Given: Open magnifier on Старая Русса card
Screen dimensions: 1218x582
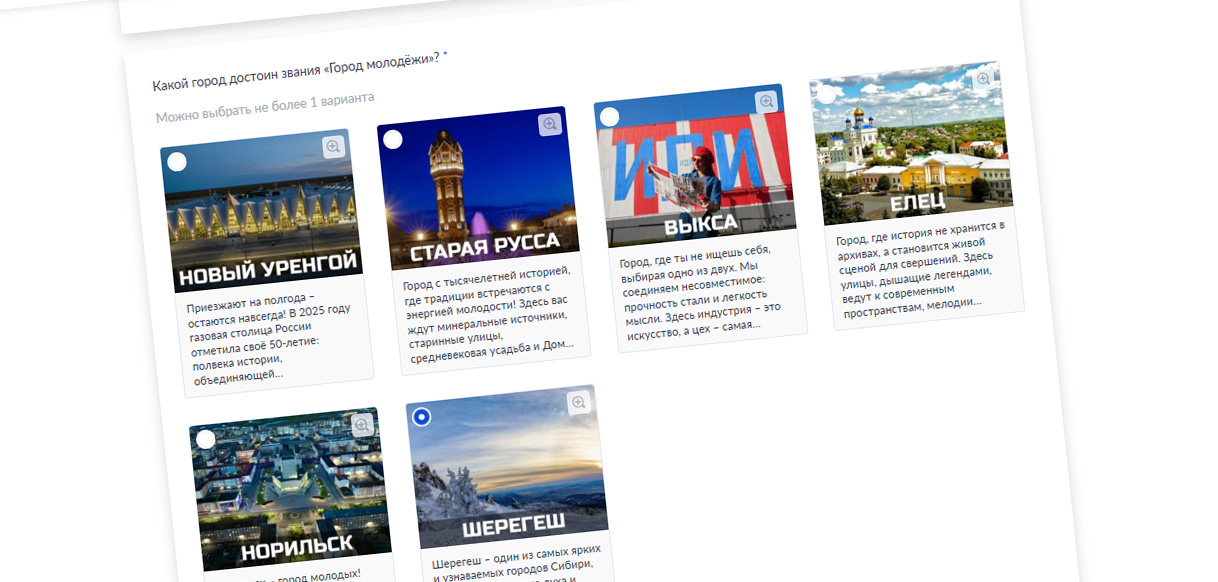Looking at the screenshot, I should click(550, 125).
